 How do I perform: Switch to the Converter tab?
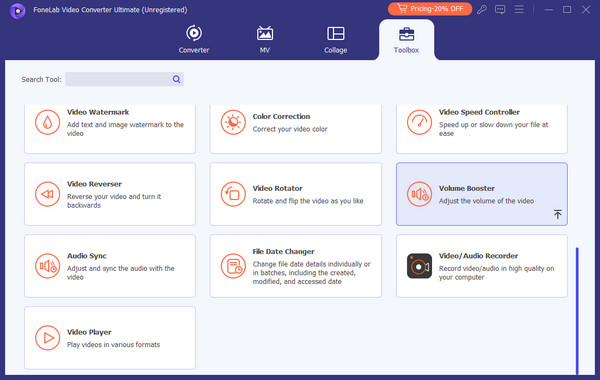click(194, 39)
